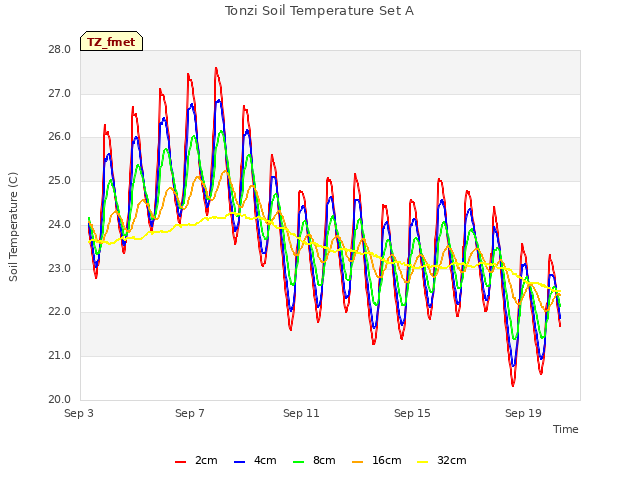Click the 25.0 y-axis tick label

[60, 180]
